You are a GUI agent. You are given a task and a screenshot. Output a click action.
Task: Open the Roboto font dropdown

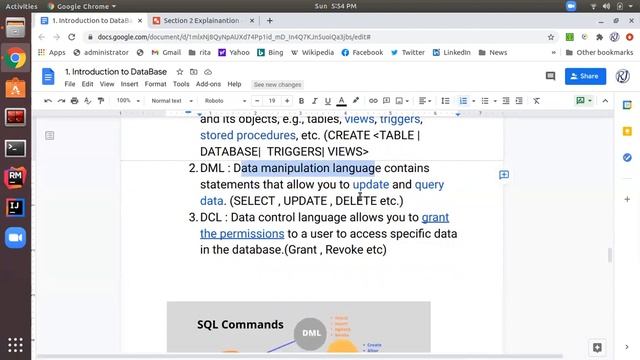225,101
